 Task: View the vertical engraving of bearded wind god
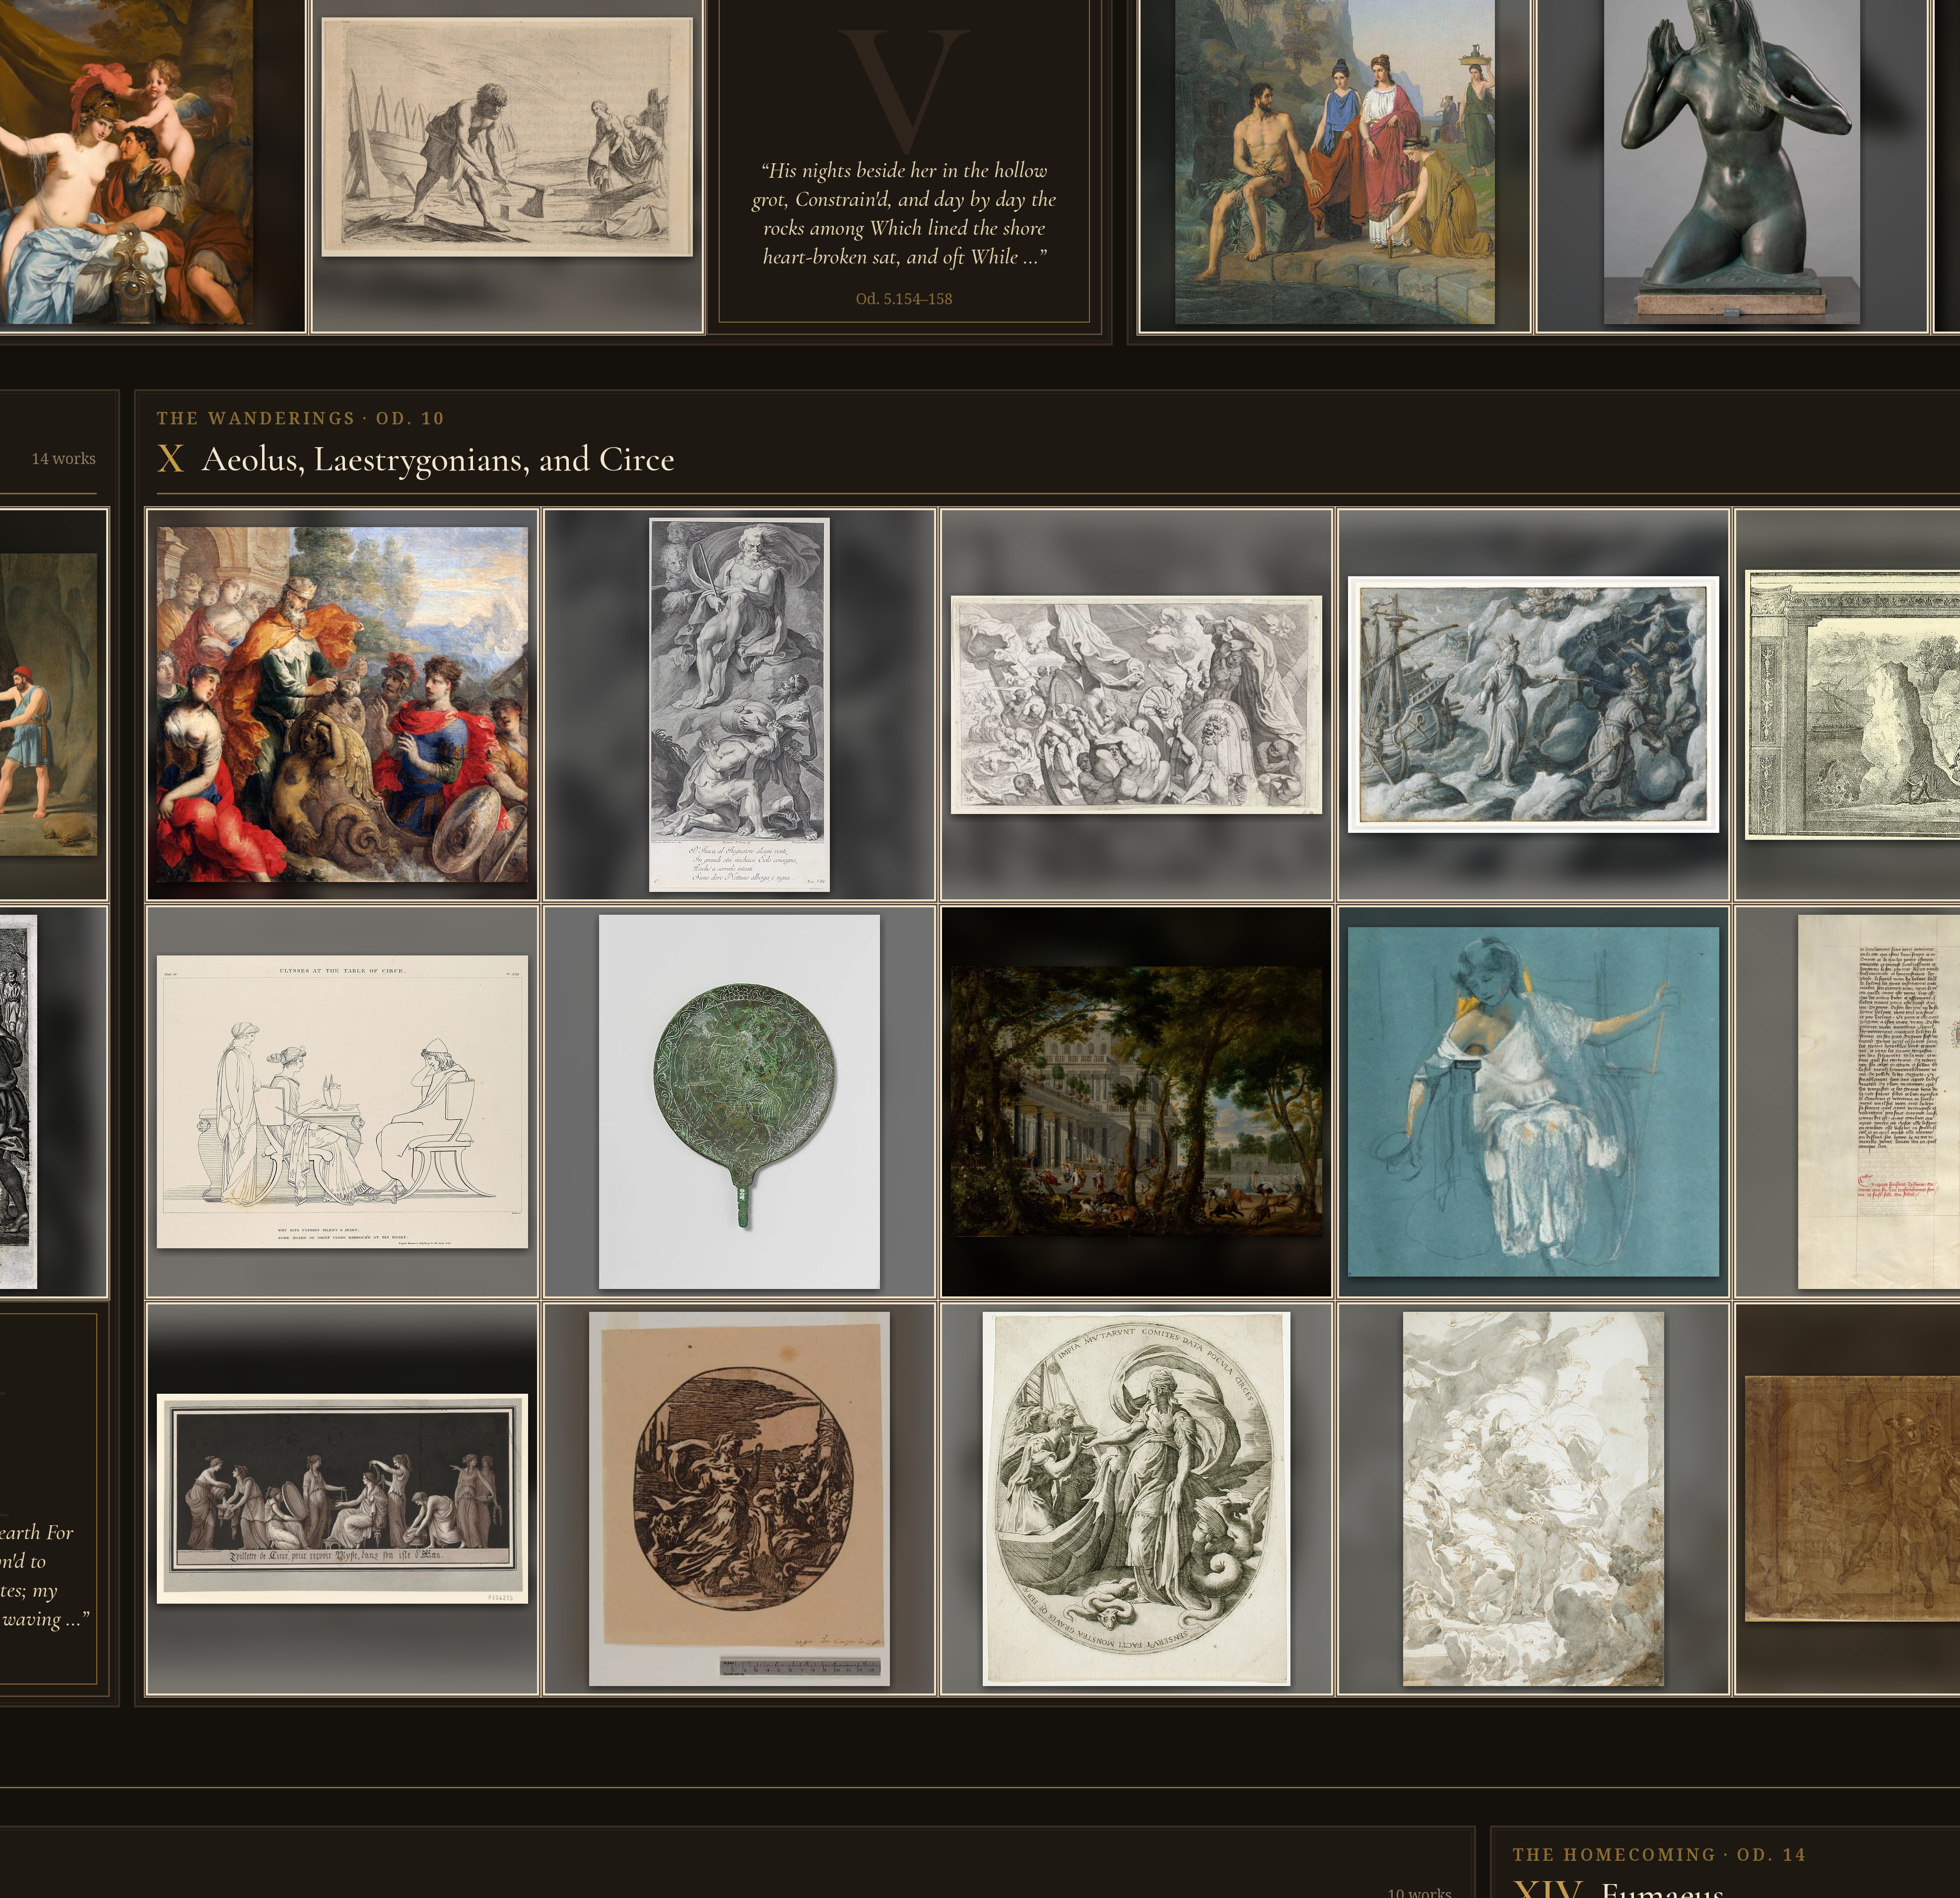click(739, 704)
